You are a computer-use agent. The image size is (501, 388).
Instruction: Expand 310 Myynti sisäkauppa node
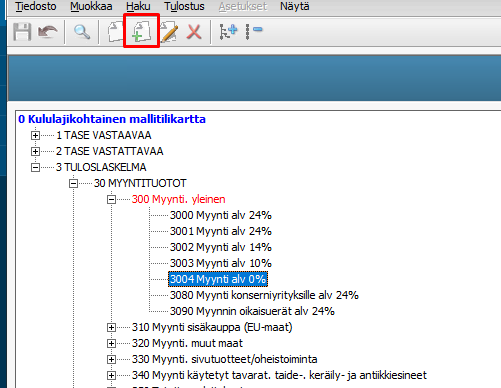111,327
